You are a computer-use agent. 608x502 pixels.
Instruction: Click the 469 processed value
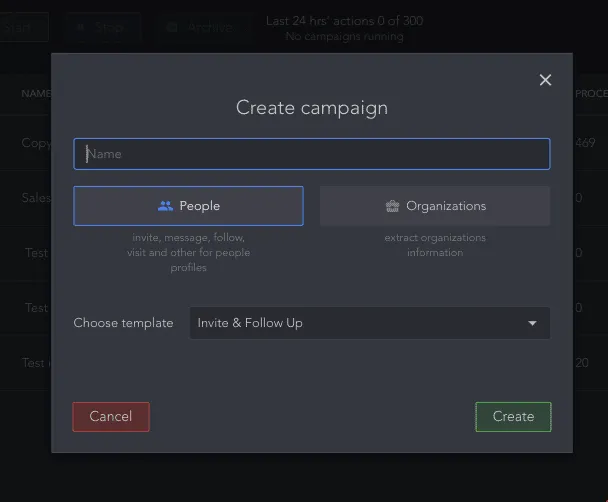click(585, 143)
